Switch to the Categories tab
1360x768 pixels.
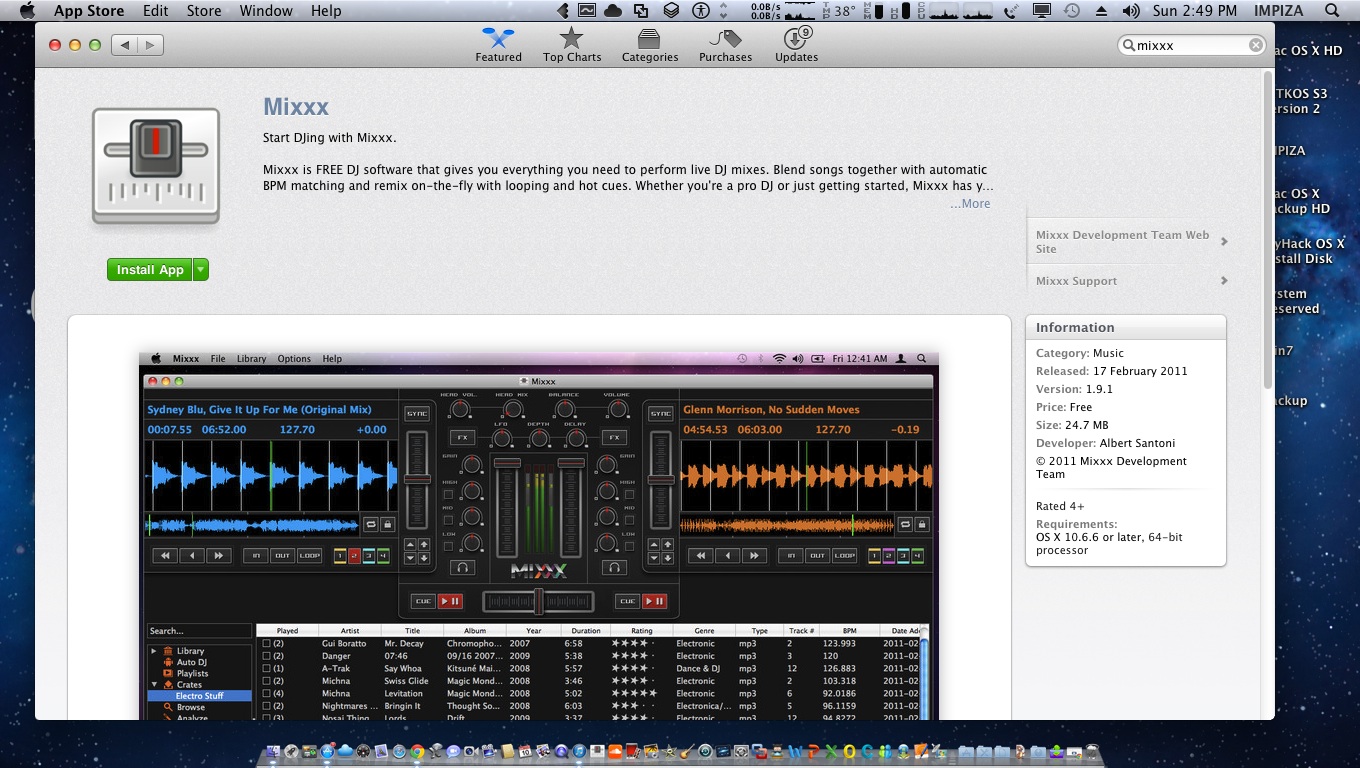click(650, 45)
